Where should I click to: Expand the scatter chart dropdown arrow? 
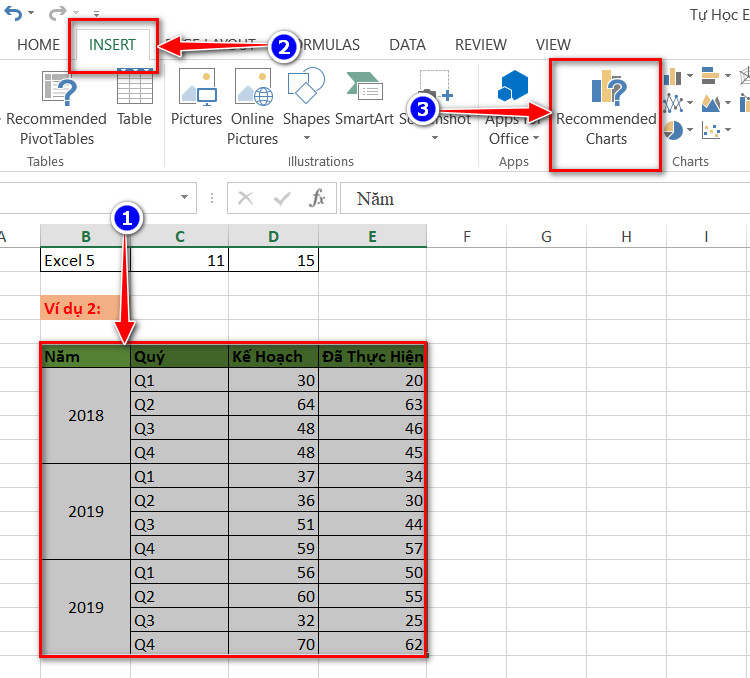point(728,129)
